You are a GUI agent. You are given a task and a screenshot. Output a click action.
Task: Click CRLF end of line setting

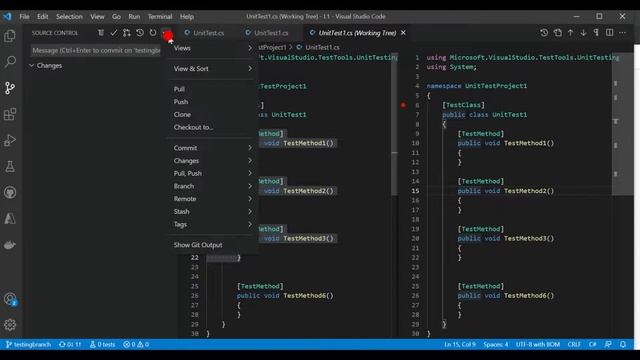pyautogui.click(x=574, y=344)
